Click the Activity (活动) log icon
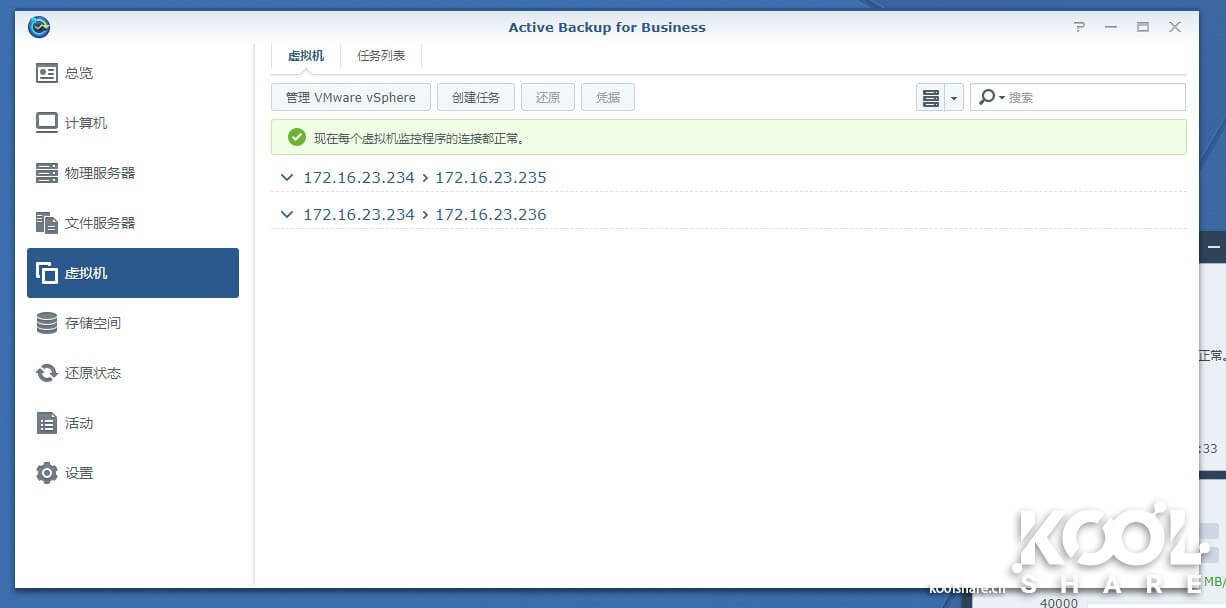Screen dimensions: 1226x608 (47, 423)
